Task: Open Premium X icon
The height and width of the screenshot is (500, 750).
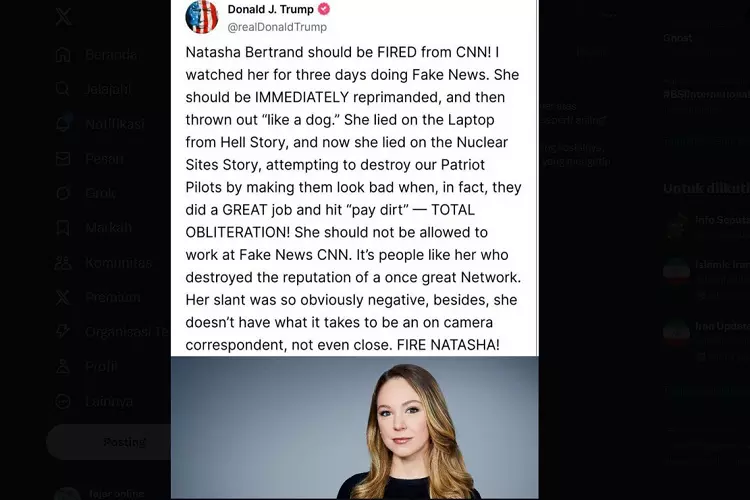Action: point(63,297)
